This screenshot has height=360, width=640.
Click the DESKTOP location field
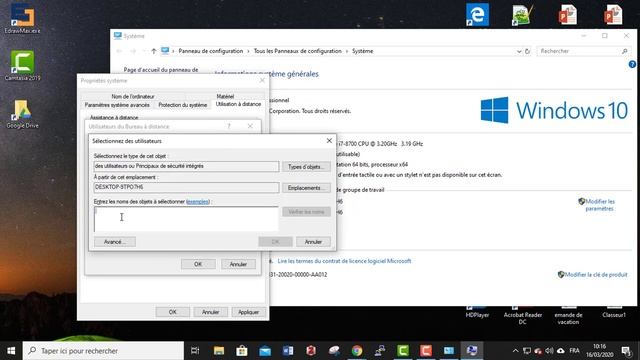pyautogui.click(x=186, y=187)
